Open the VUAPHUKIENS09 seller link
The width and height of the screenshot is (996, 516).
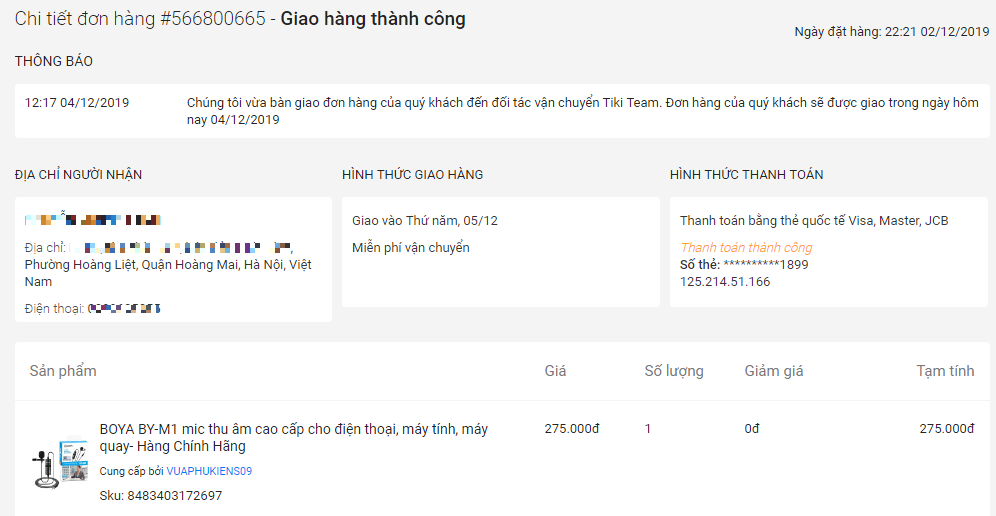point(209,471)
